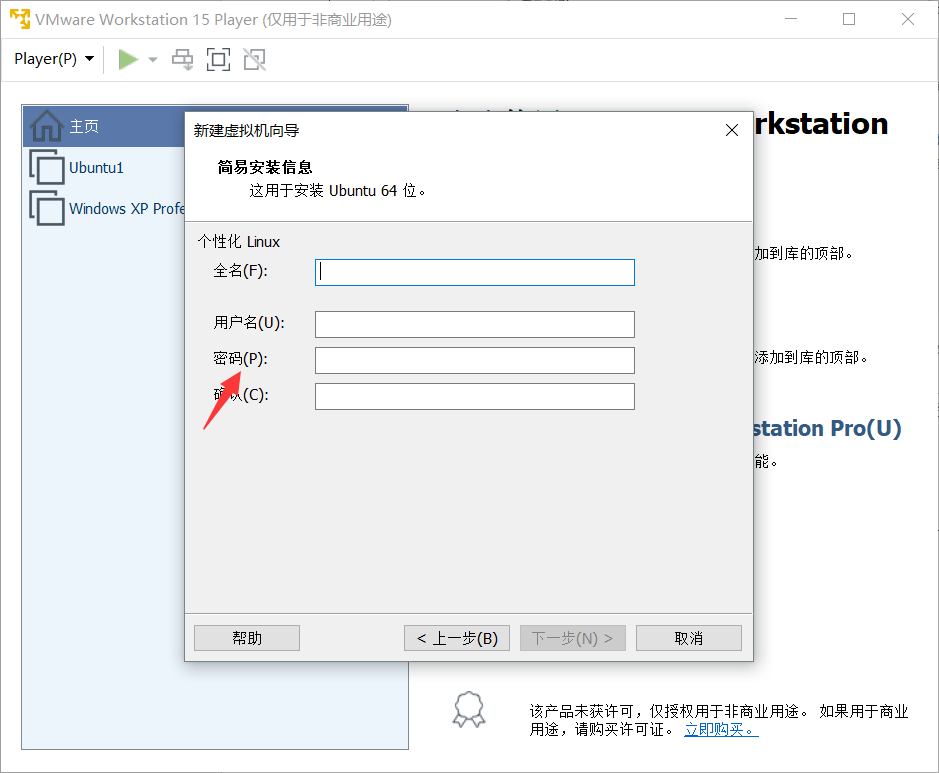Close the new VM wizard dialog
This screenshot has width=939, height=773.
click(x=732, y=130)
